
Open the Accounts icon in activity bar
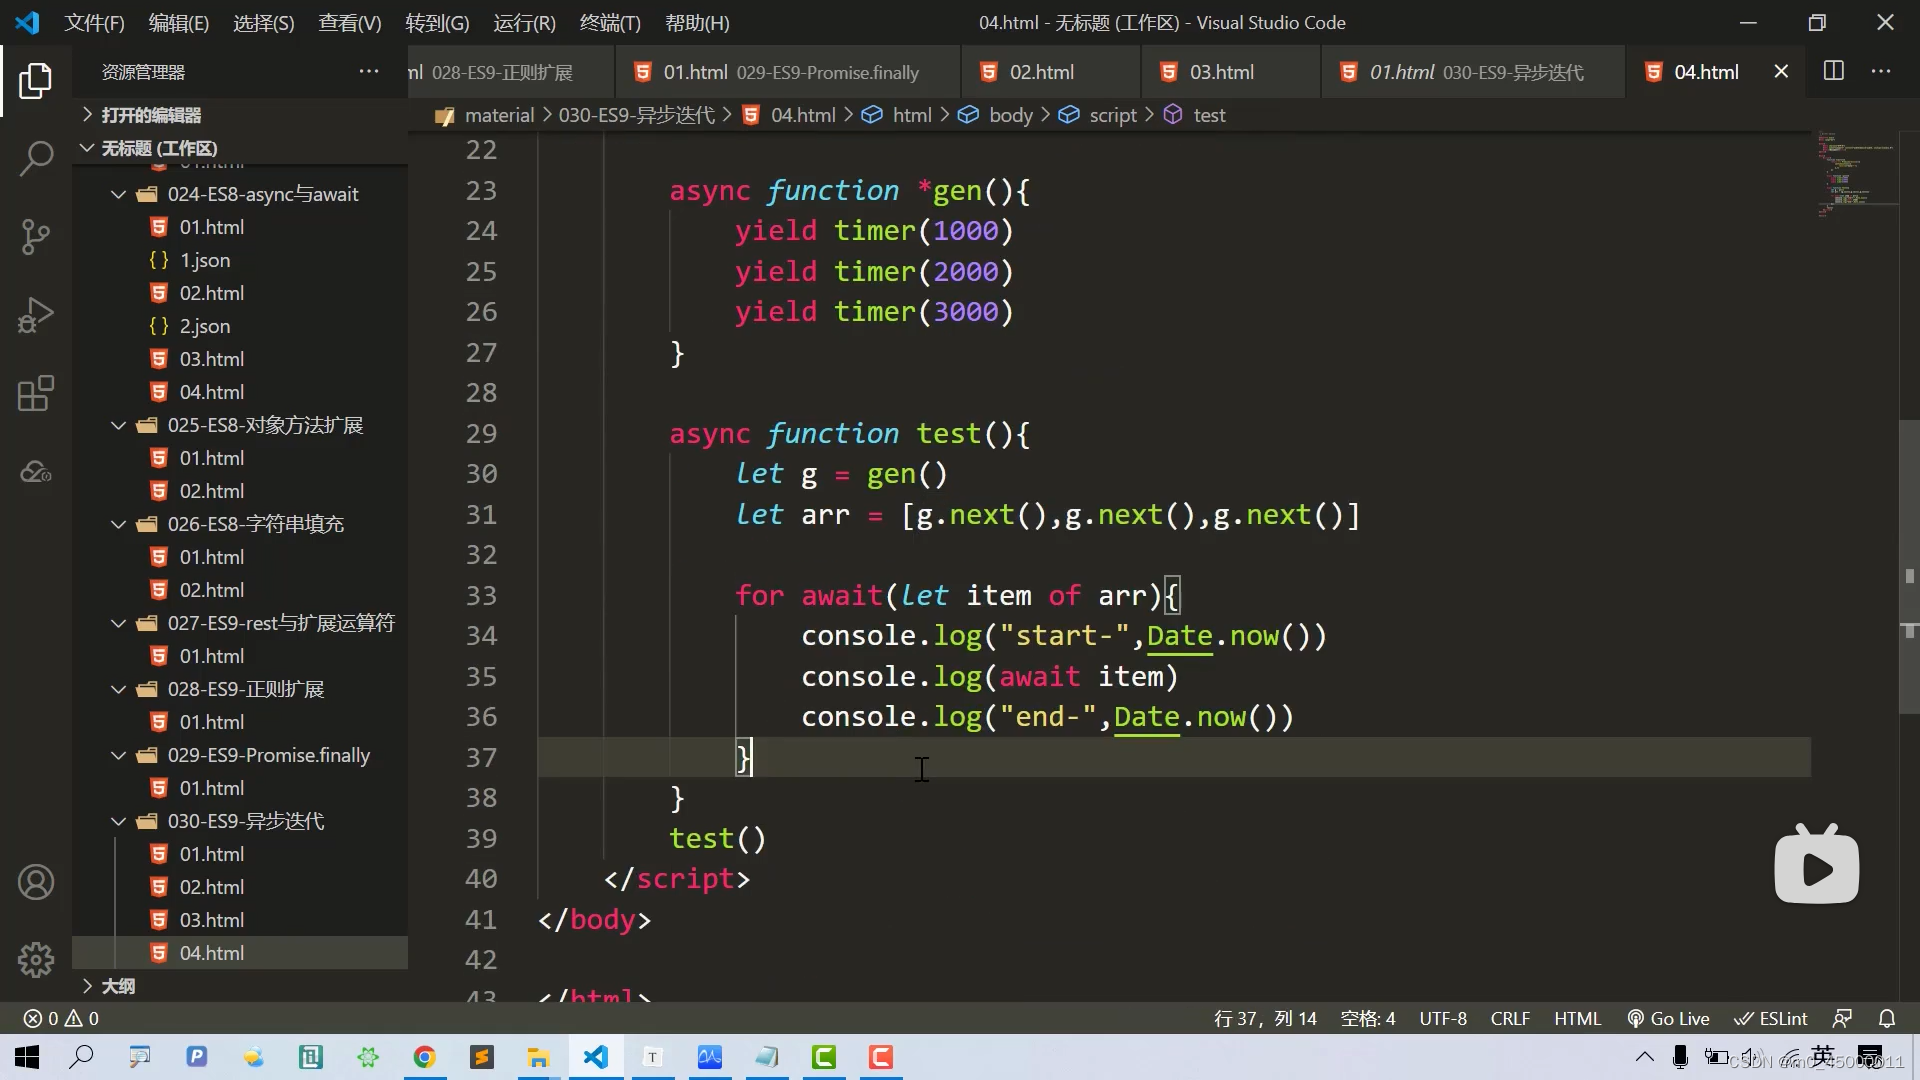(36, 882)
